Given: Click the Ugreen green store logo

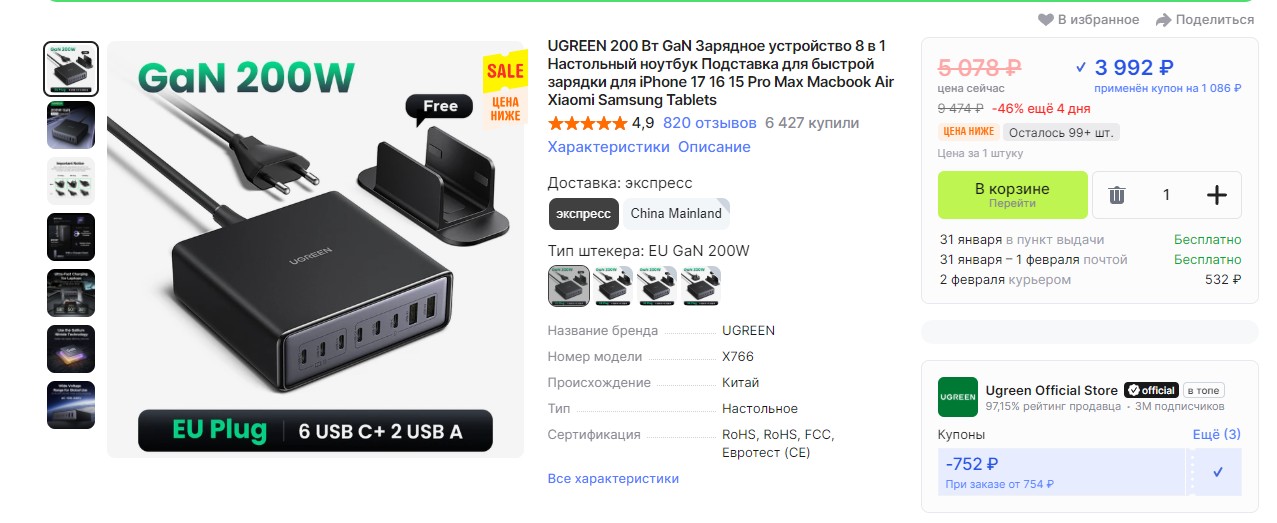Looking at the screenshot, I should [957, 397].
